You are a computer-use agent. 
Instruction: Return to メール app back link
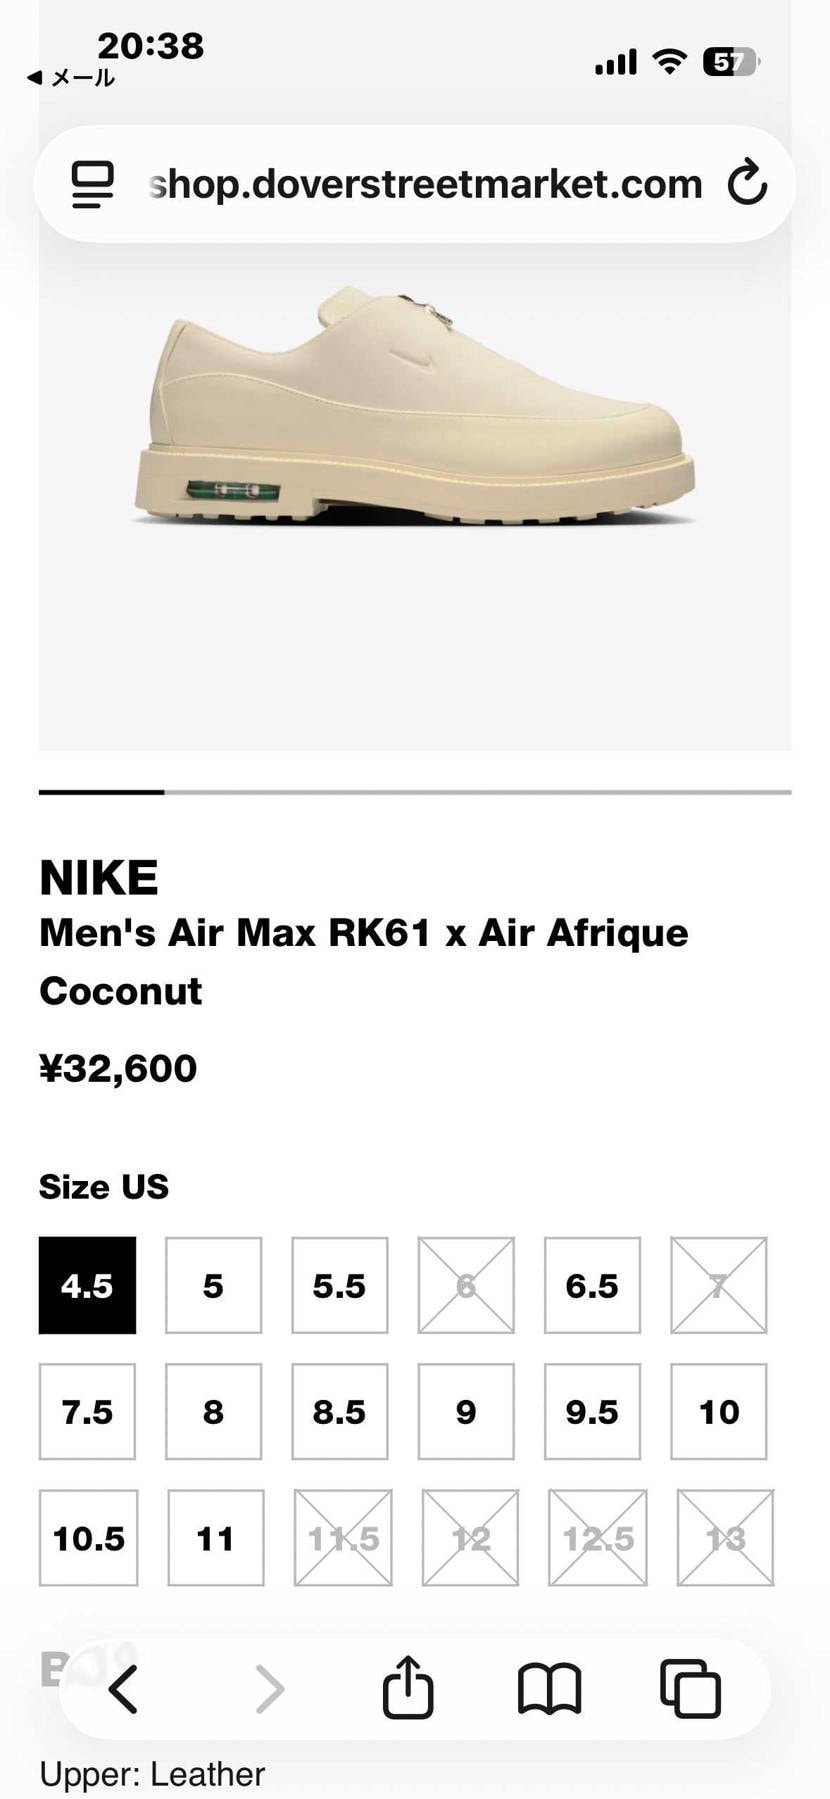pyautogui.click(x=71, y=78)
